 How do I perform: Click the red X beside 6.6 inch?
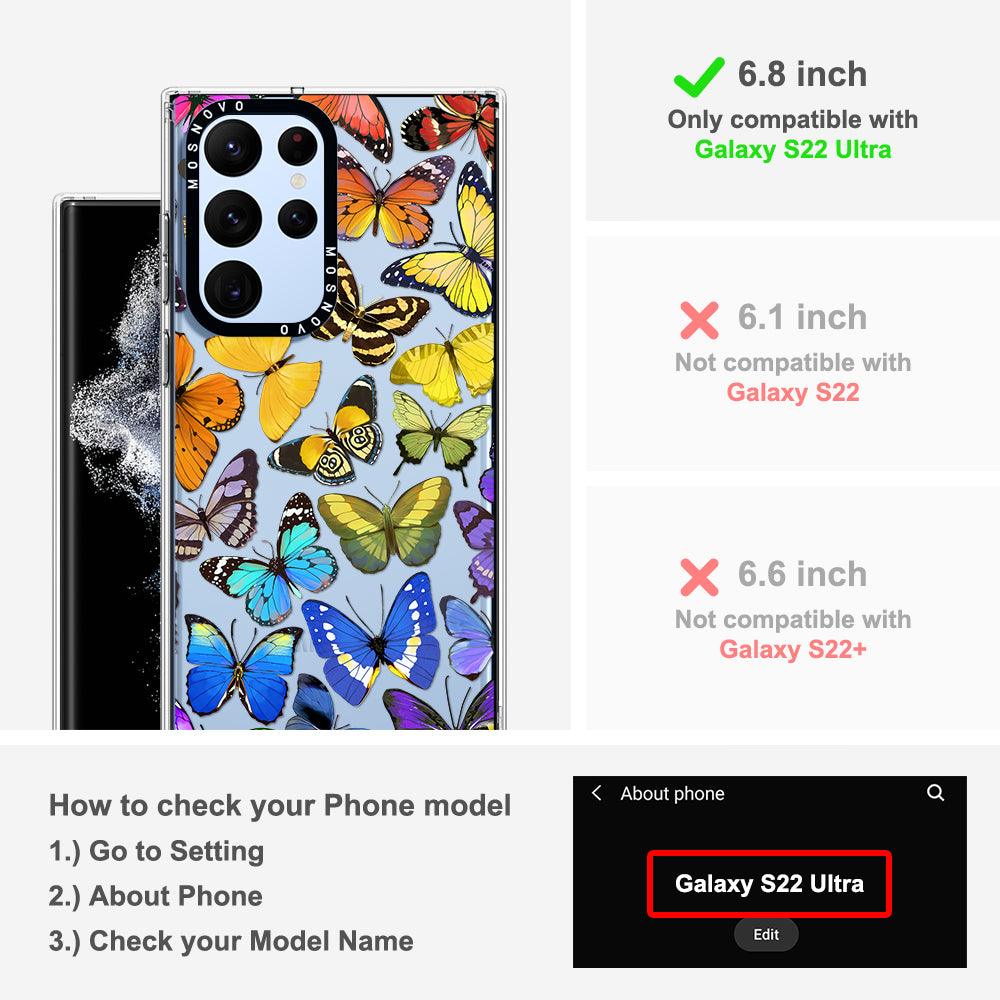(699, 577)
